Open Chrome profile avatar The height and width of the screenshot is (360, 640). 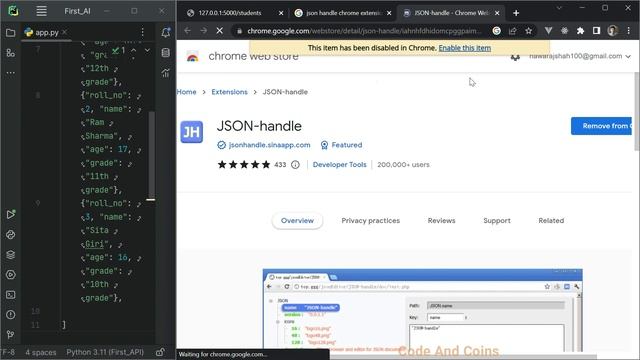(x=612, y=31)
